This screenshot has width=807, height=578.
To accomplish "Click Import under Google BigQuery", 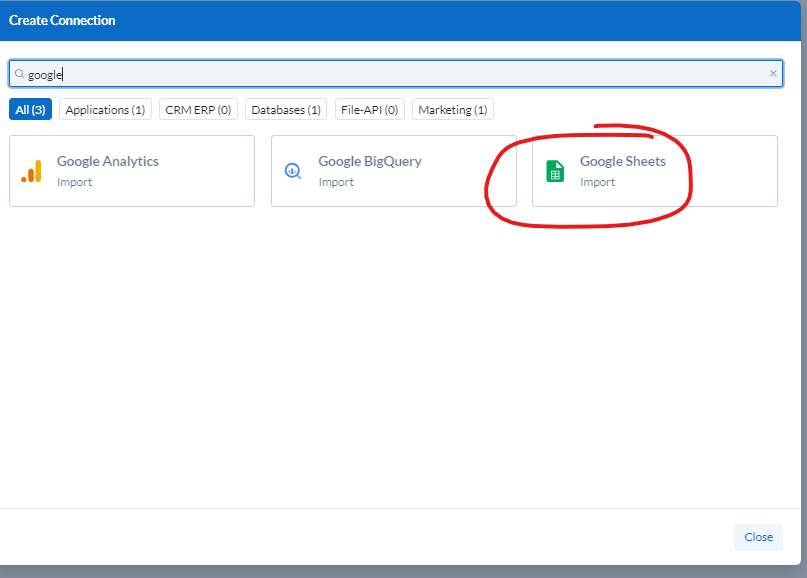I will [x=336, y=182].
